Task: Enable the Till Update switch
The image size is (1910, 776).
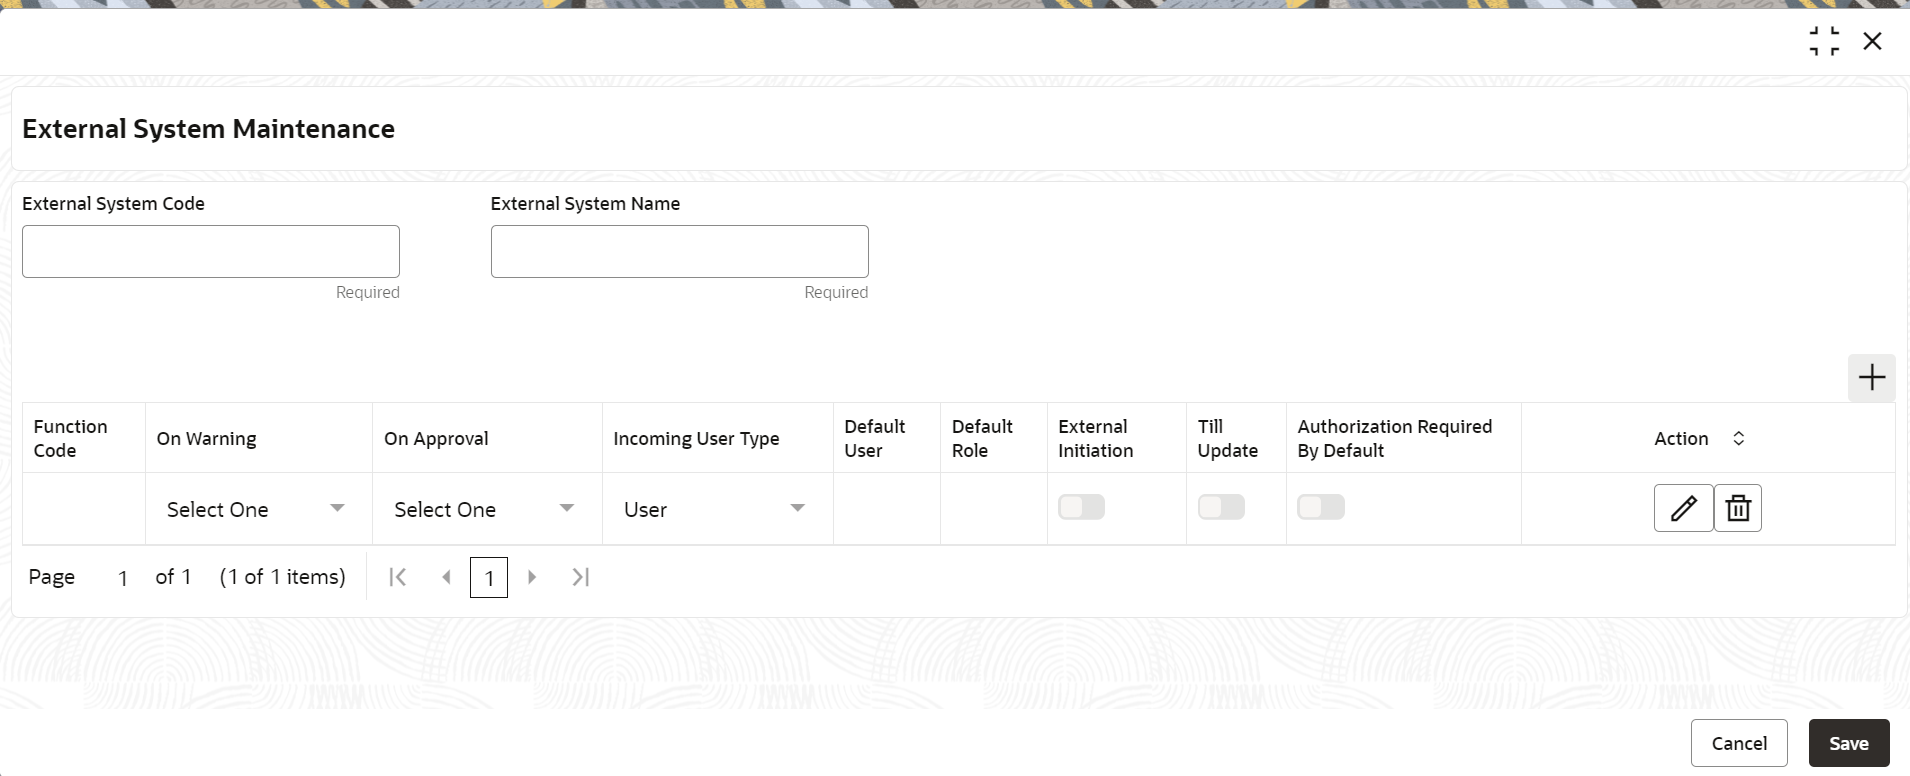Action: [x=1221, y=507]
